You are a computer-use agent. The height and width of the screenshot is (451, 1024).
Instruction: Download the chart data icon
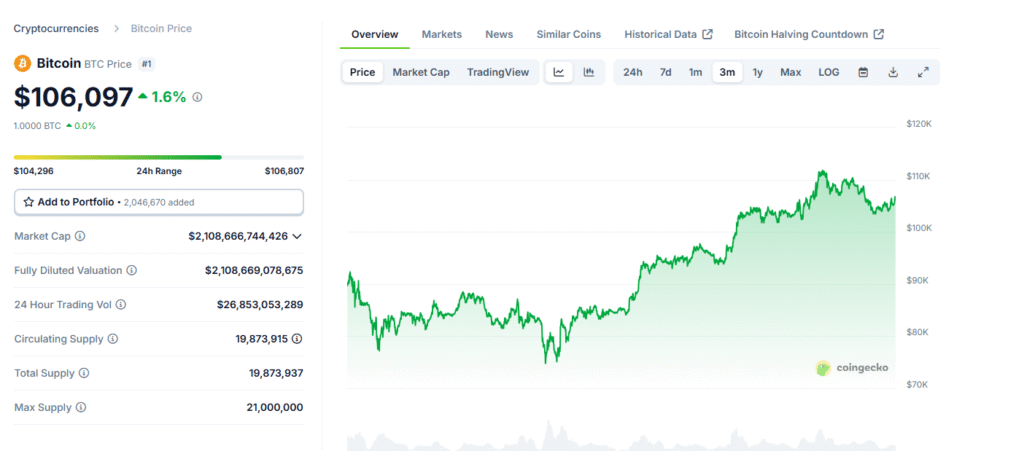[893, 72]
